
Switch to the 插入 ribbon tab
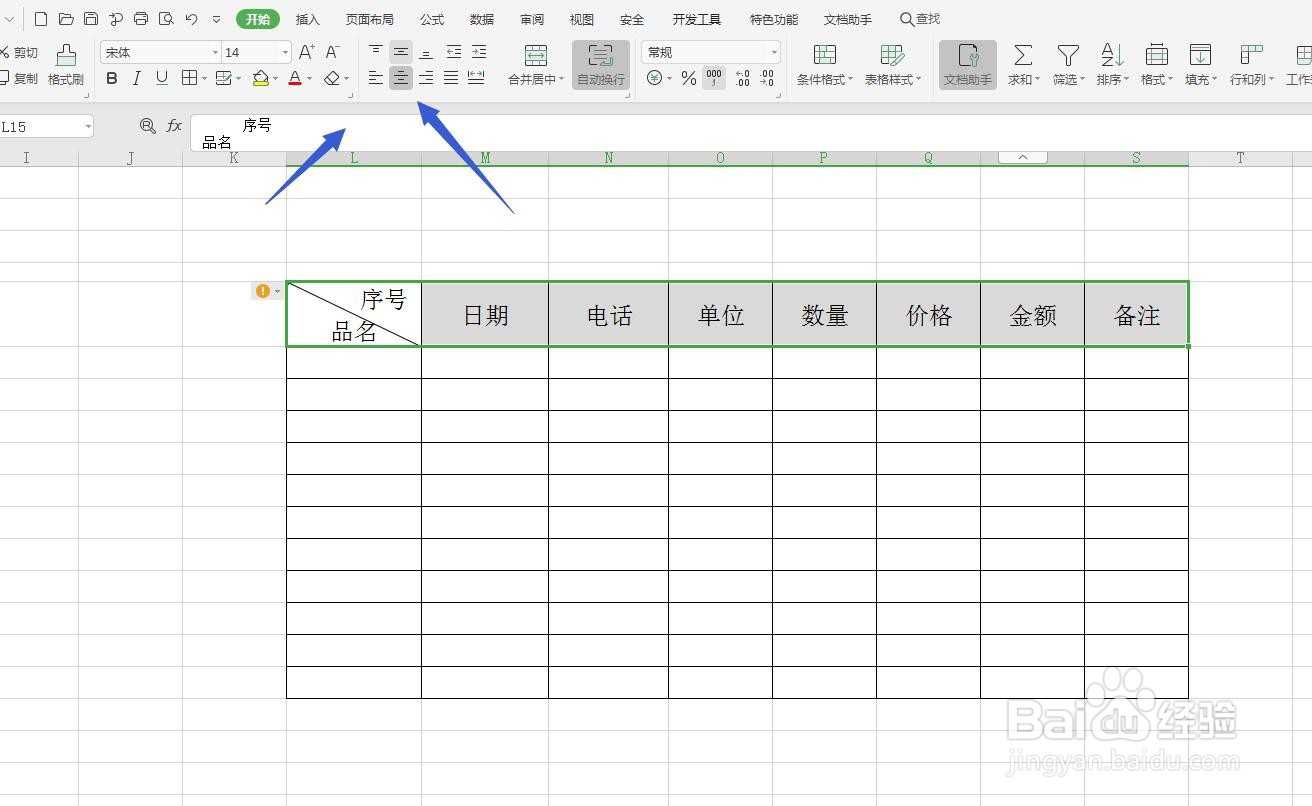[x=307, y=18]
